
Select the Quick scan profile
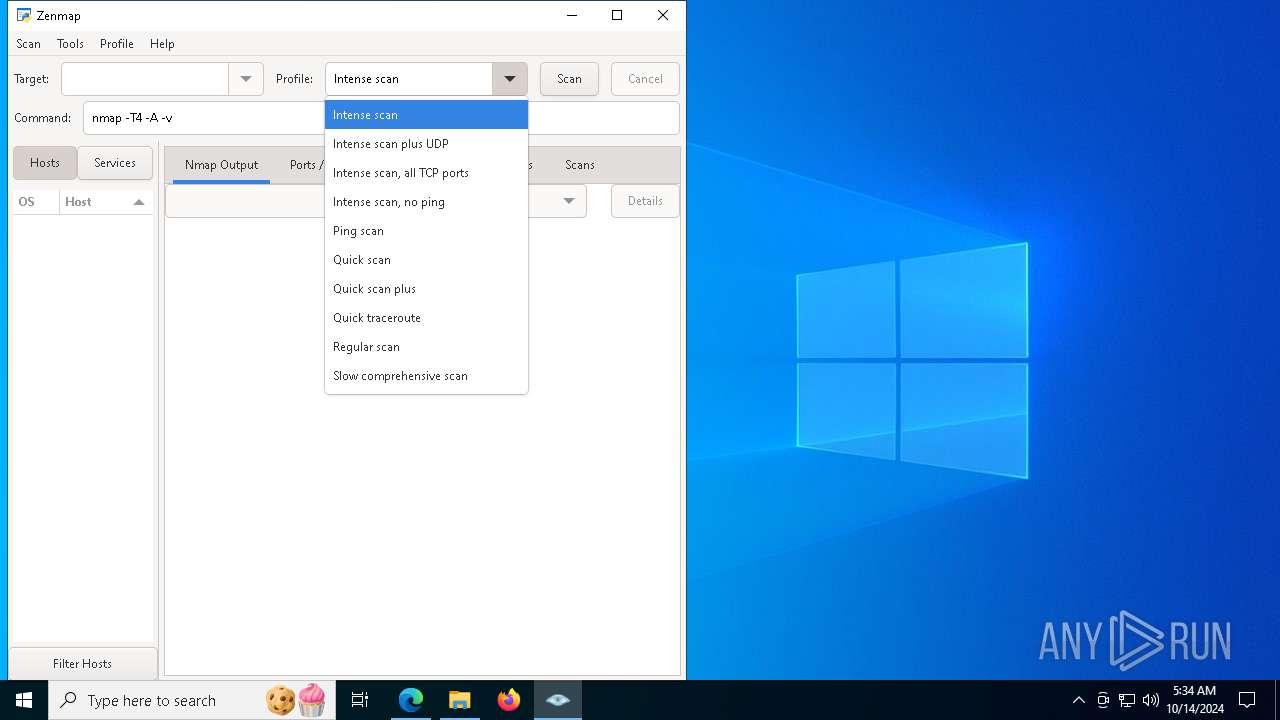(x=426, y=260)
